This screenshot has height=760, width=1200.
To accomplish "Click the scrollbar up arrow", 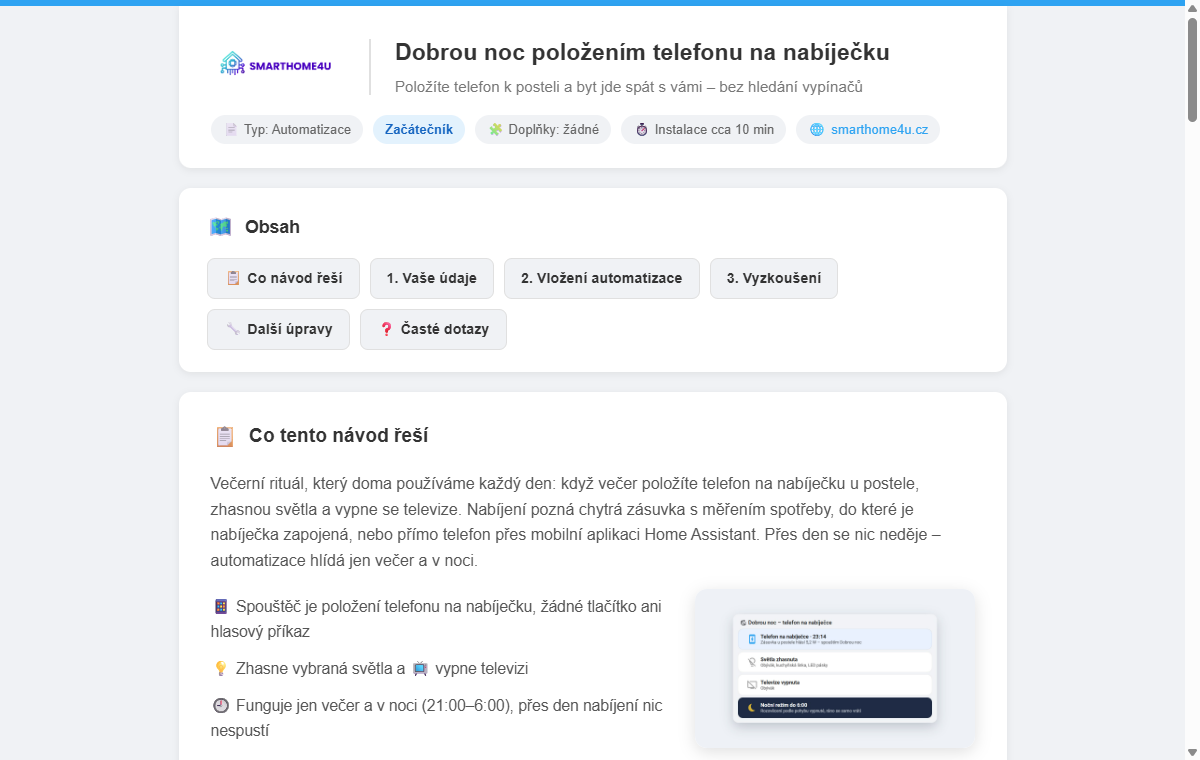I will (x=1192, y=8).
